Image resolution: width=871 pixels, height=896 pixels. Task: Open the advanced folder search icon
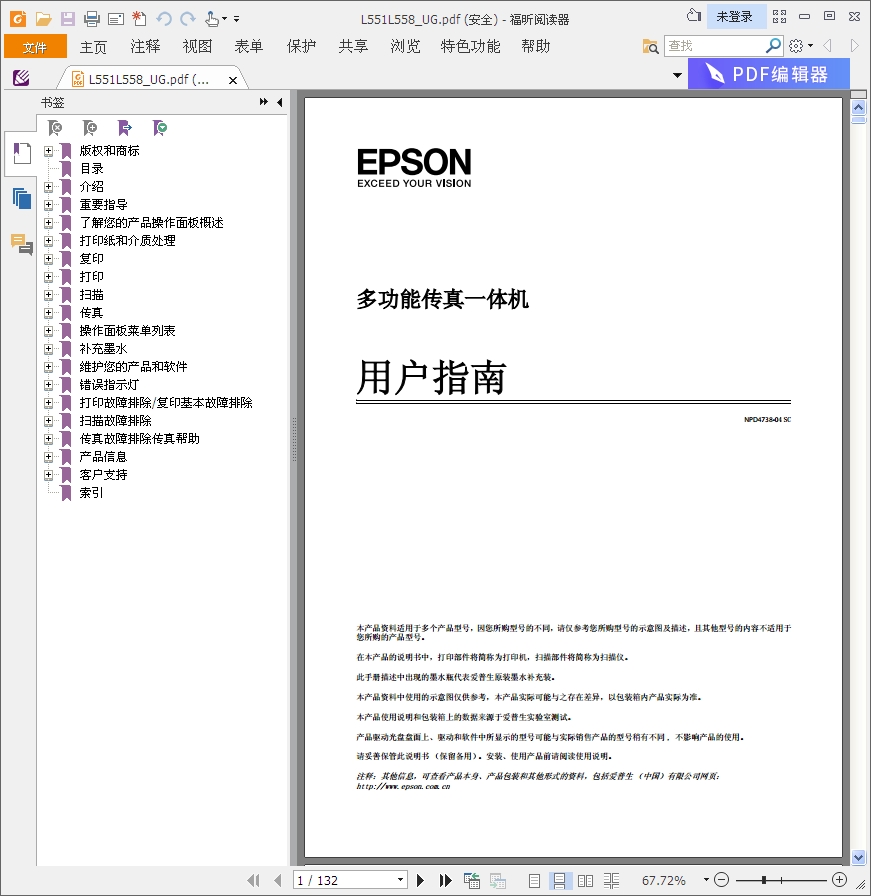click(x=650, y=46)
